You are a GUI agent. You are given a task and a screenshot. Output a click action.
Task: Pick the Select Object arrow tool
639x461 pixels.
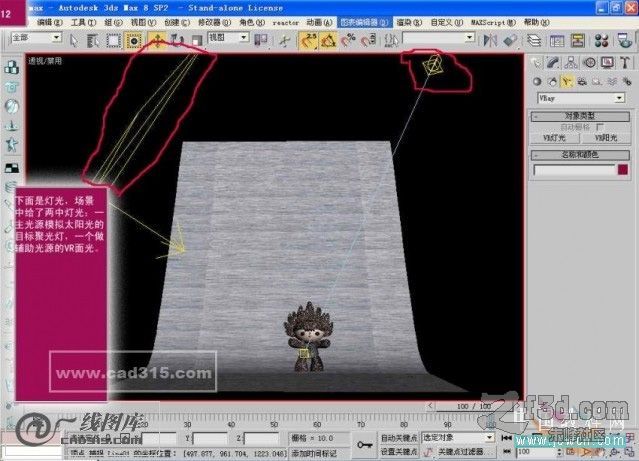coord(74,40)
